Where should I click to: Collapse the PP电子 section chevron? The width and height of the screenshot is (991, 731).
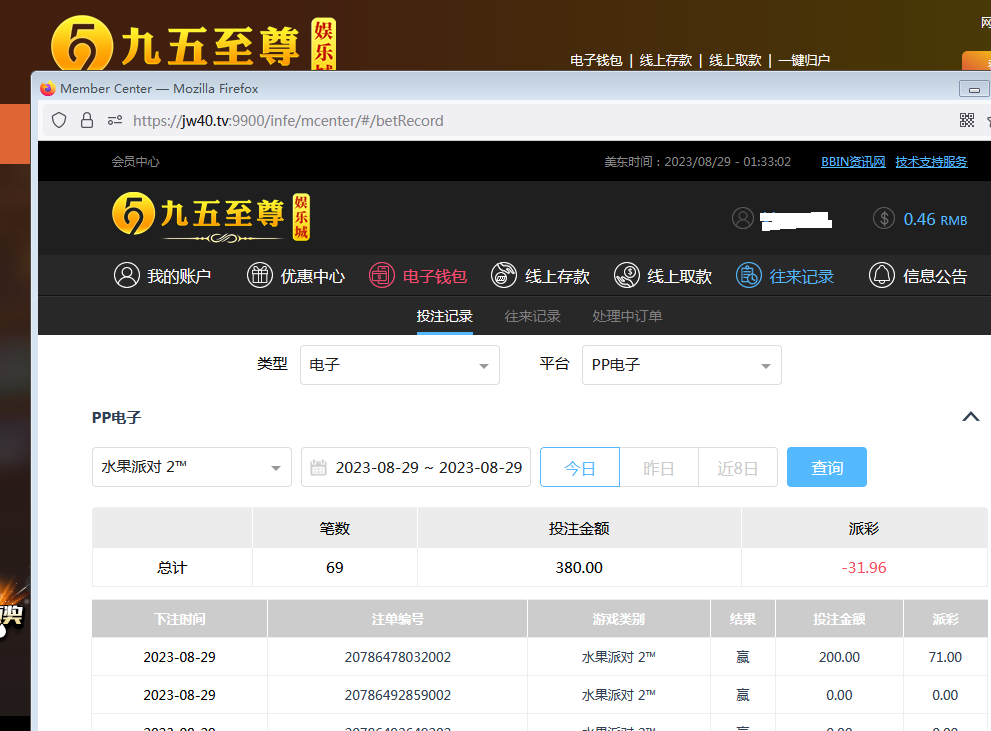(970, 417)
